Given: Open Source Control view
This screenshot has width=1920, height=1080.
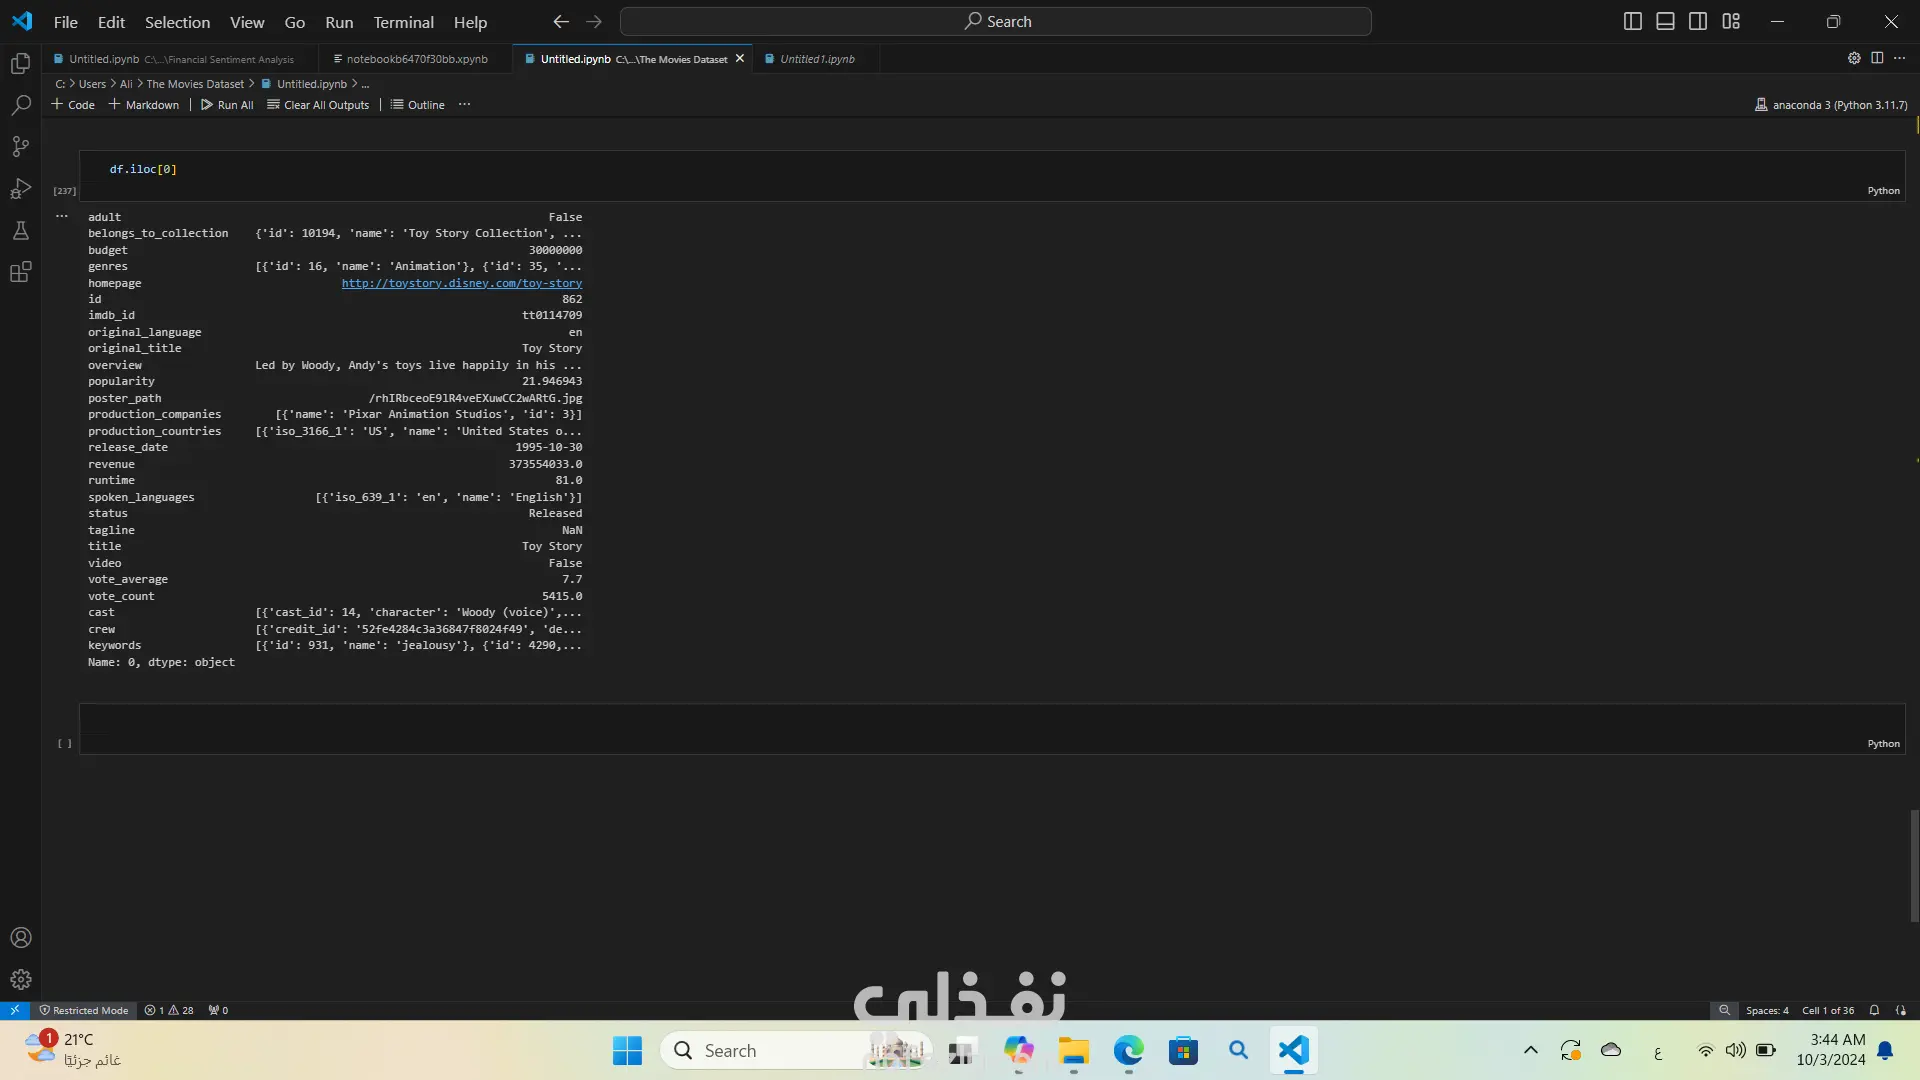Looking at the screenshot, I should pyautogui.click(x=20, y=147).
